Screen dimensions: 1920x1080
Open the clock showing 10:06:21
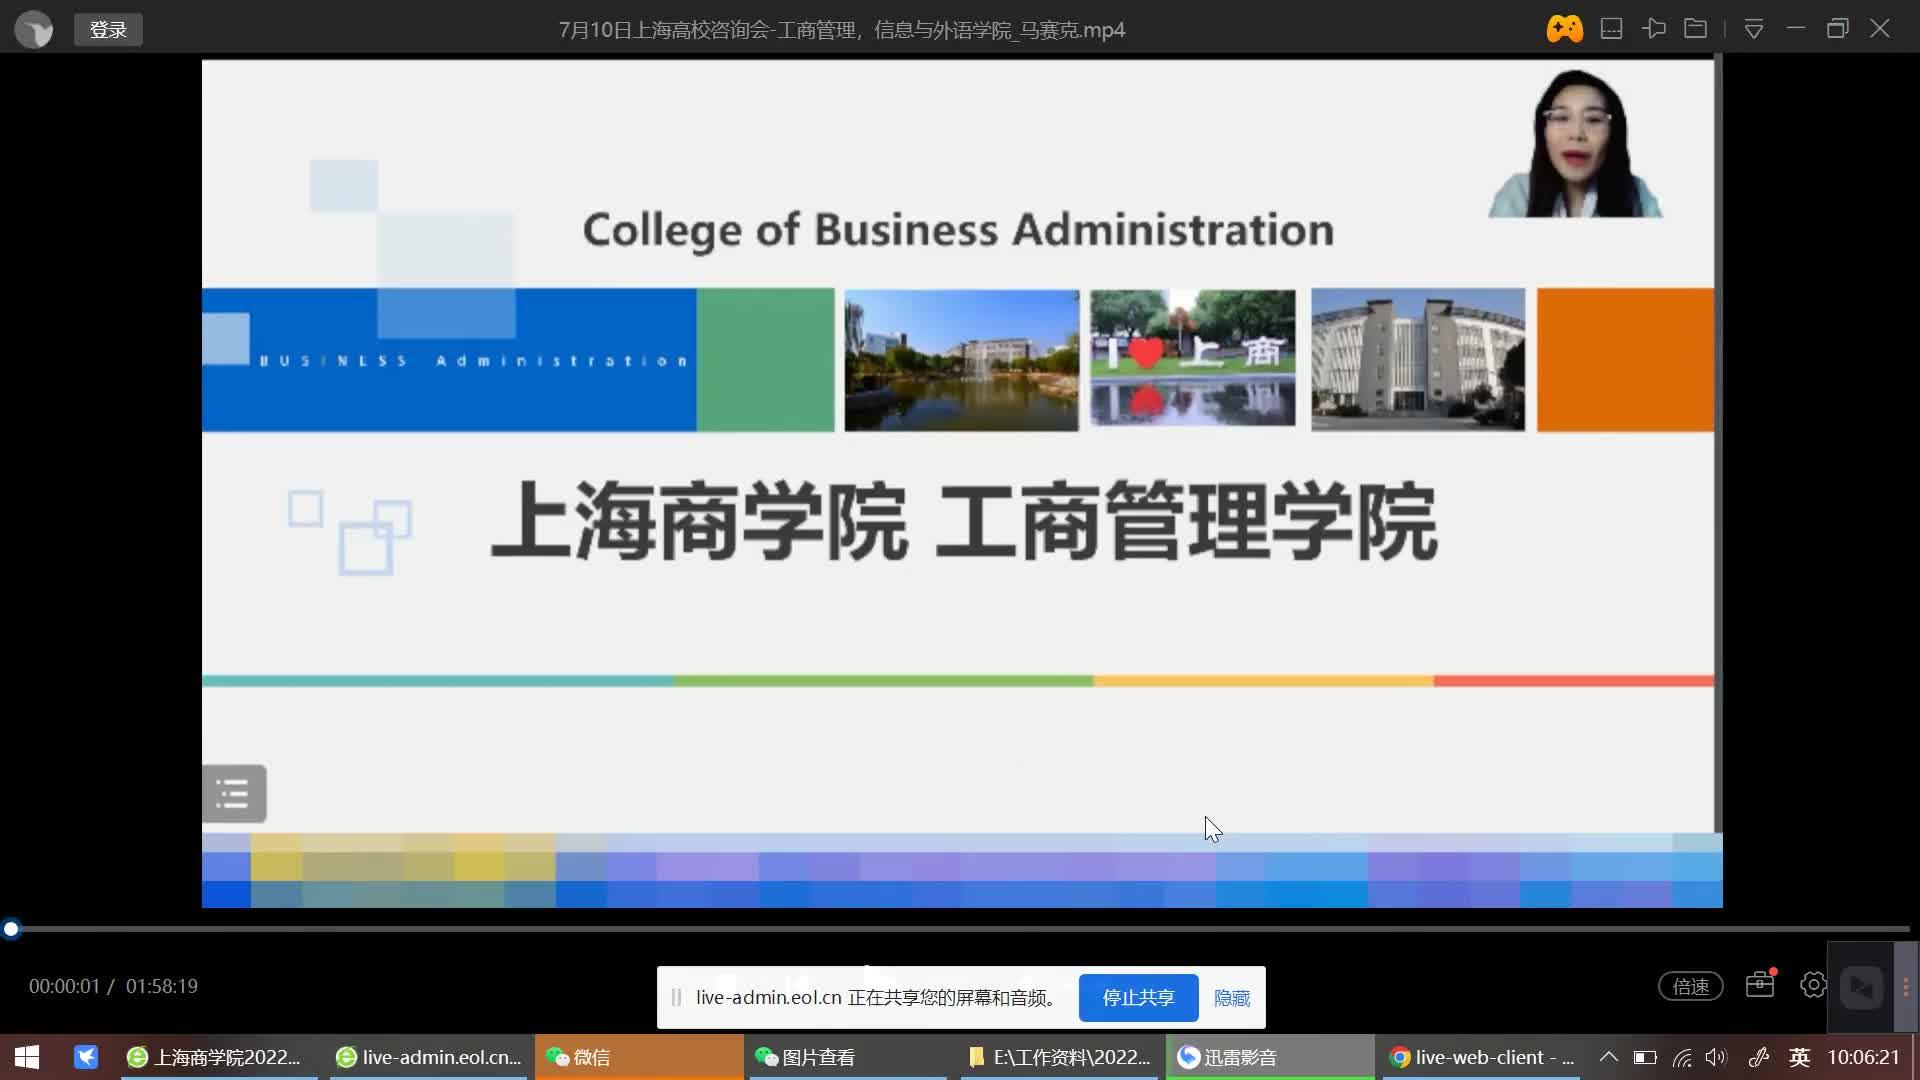click(1863, 1057)
